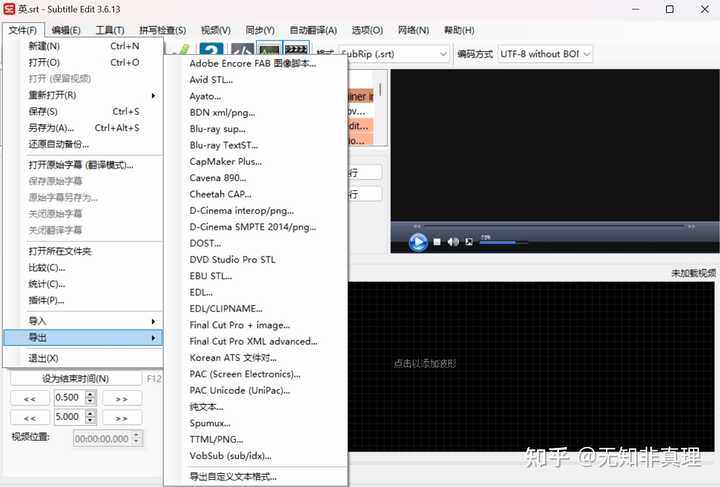720x487 pixels.
Task: Open the 网络(N) menu
Action: point(413,30)
